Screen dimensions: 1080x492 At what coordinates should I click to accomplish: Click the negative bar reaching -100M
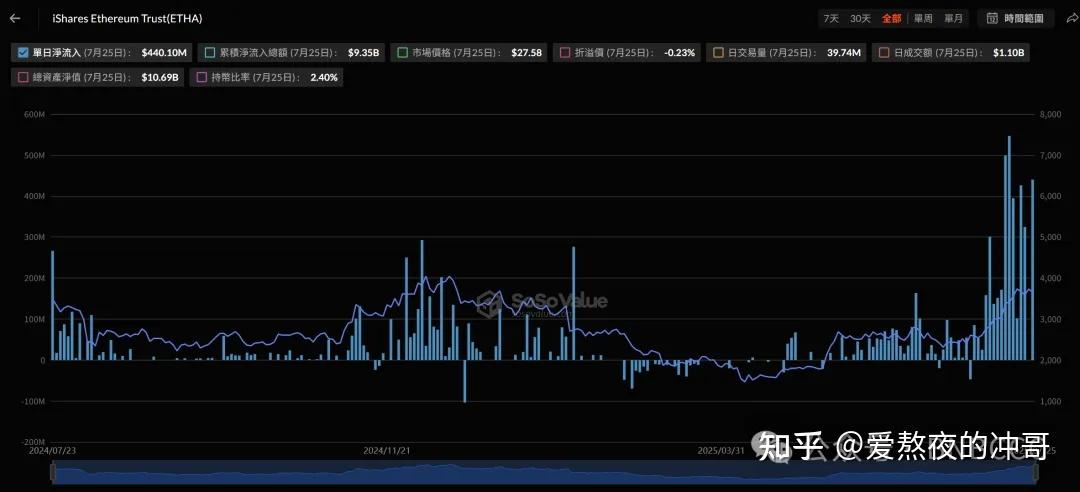pos(465,381)
